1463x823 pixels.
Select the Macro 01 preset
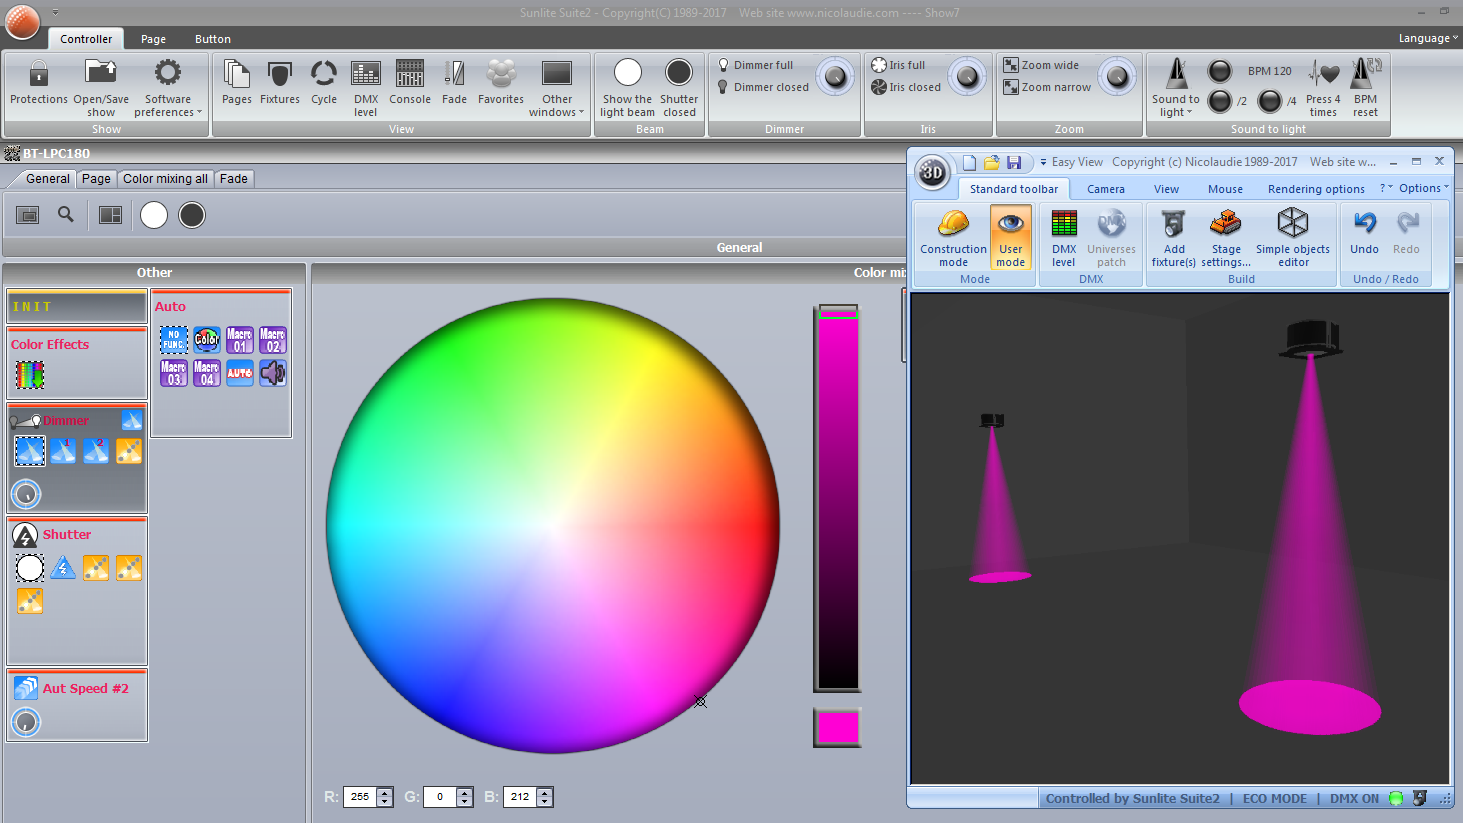(x=240, y=340)
